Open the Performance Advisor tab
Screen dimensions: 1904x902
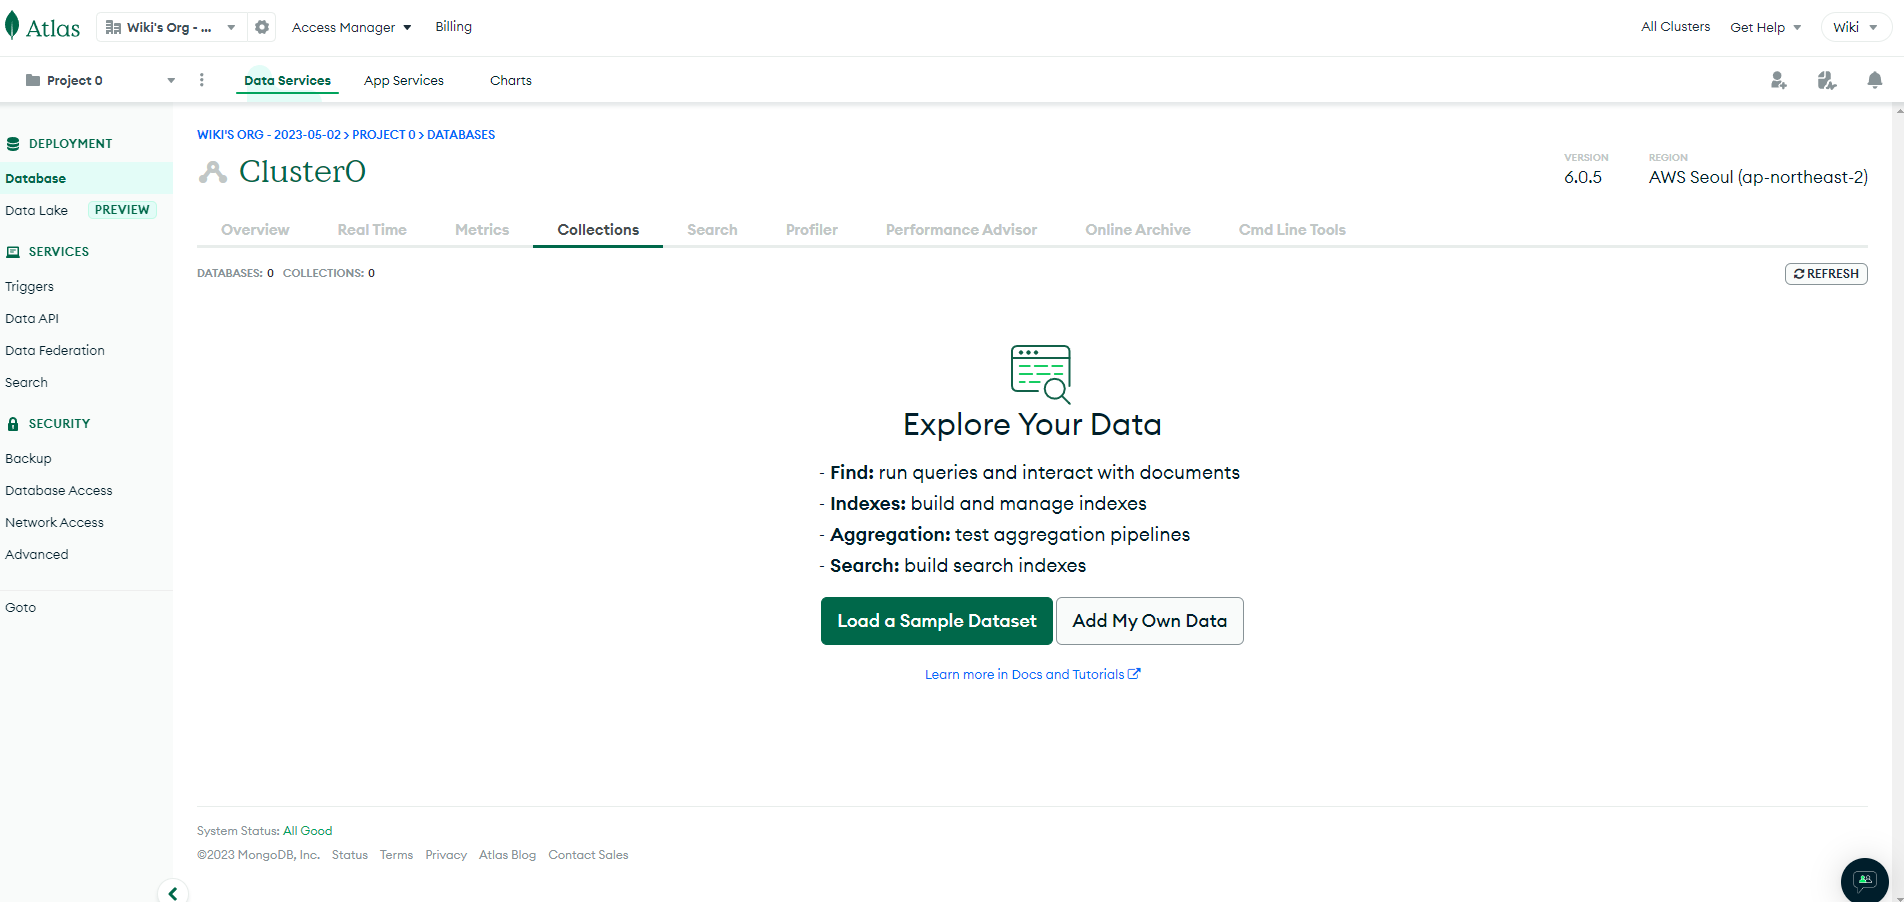click(961, 230)
